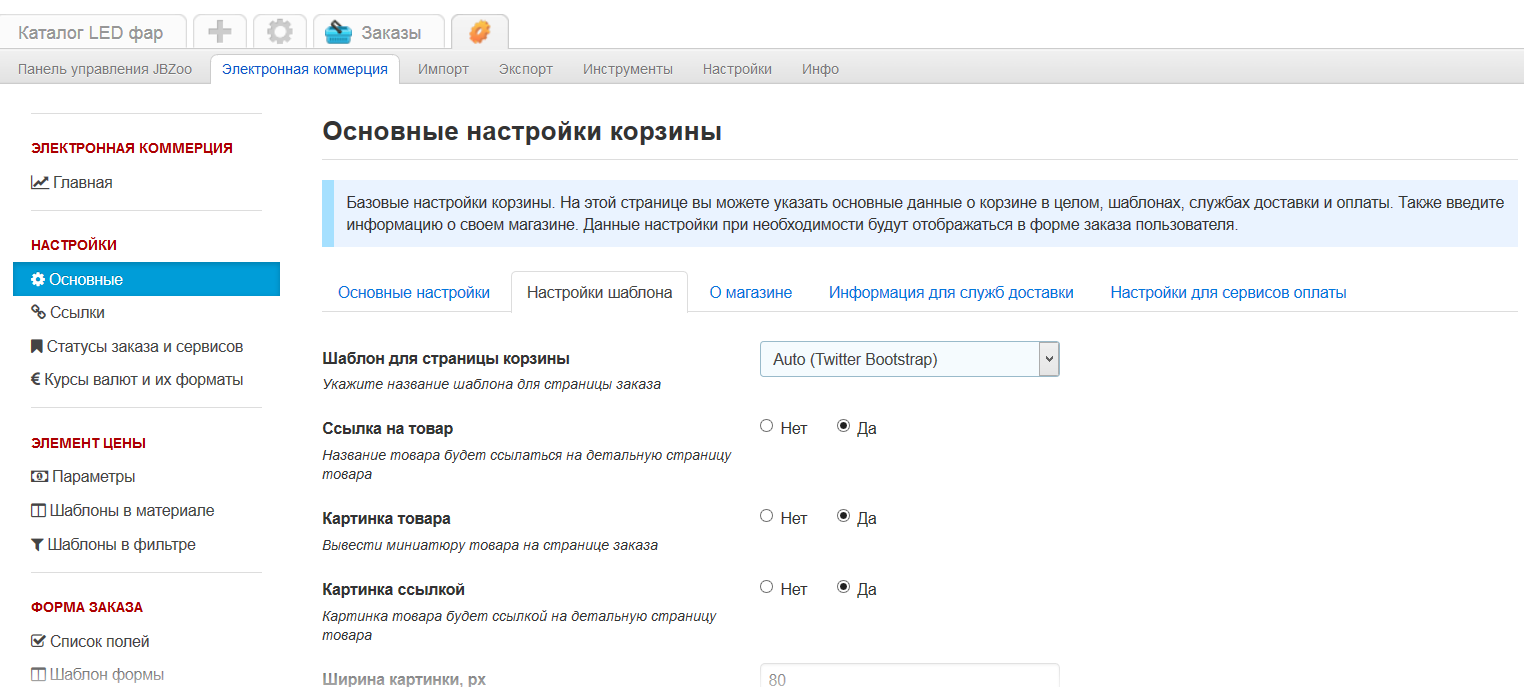1524x687 pixels.
Task: Select Нет for Ссылка на товар
Action: (x=767, y=426)
